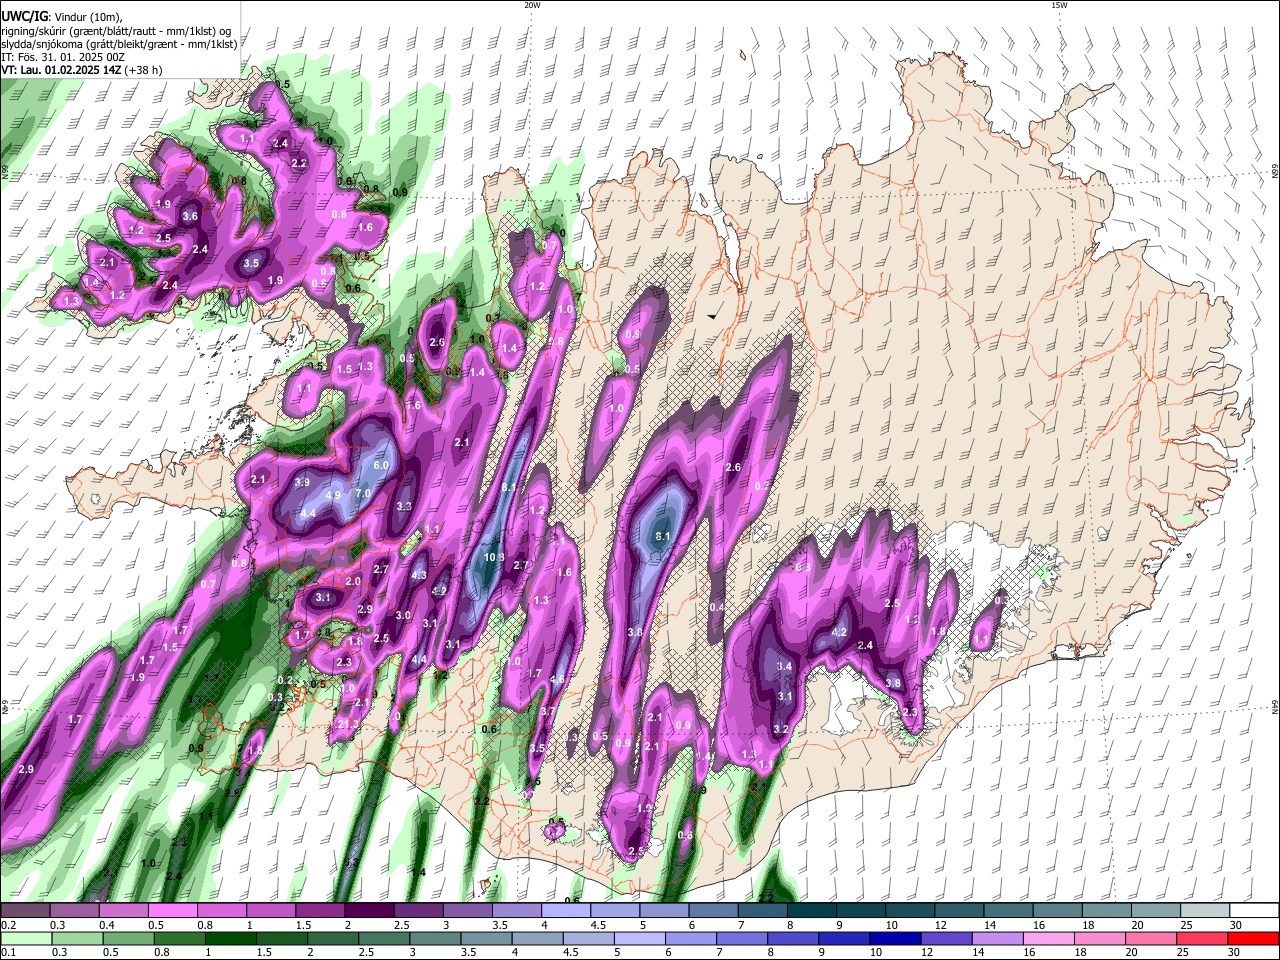
Task: Select the 'VT: Lau. 01.02.2025 14Z (+38 h)' line
Action: pos(81,70)
